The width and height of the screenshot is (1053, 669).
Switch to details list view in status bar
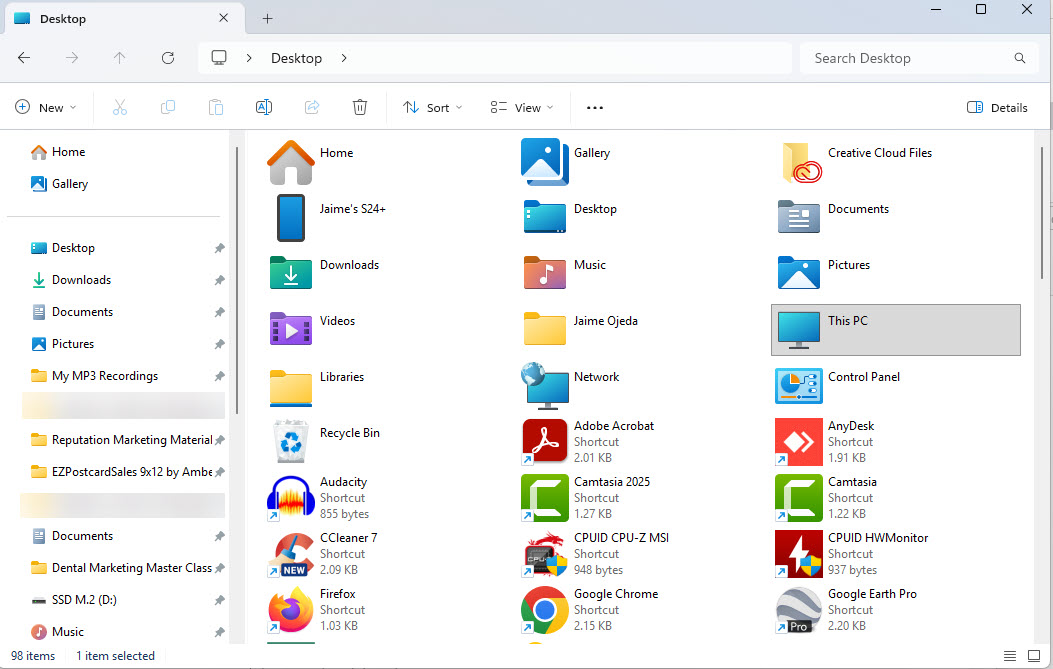coord(1010,656)
